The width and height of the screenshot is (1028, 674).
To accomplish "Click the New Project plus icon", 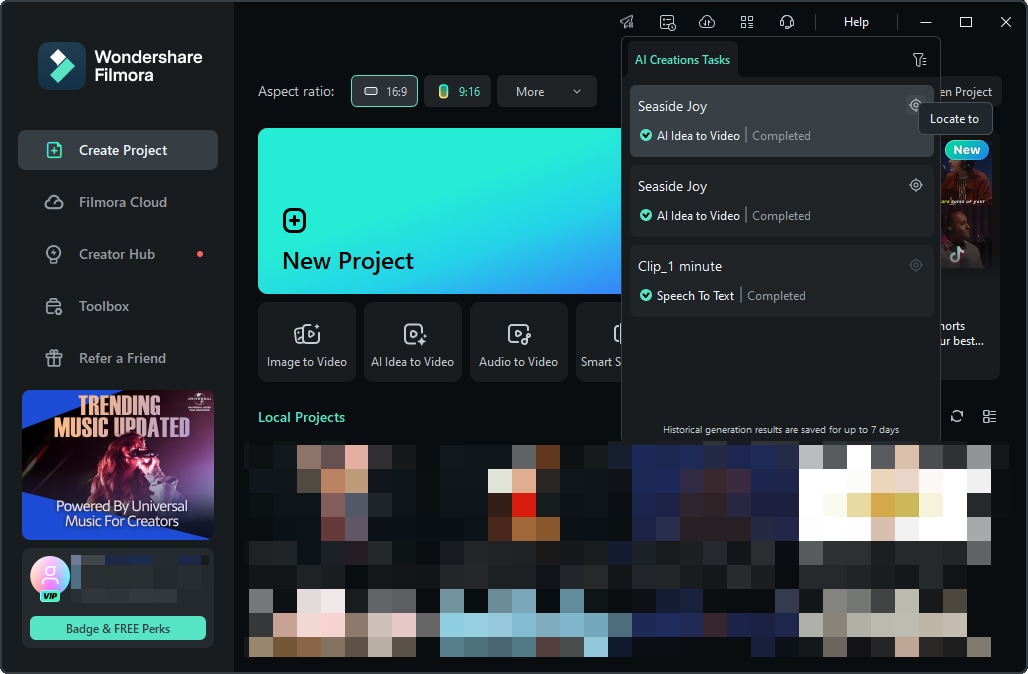I will click(294, 220).
